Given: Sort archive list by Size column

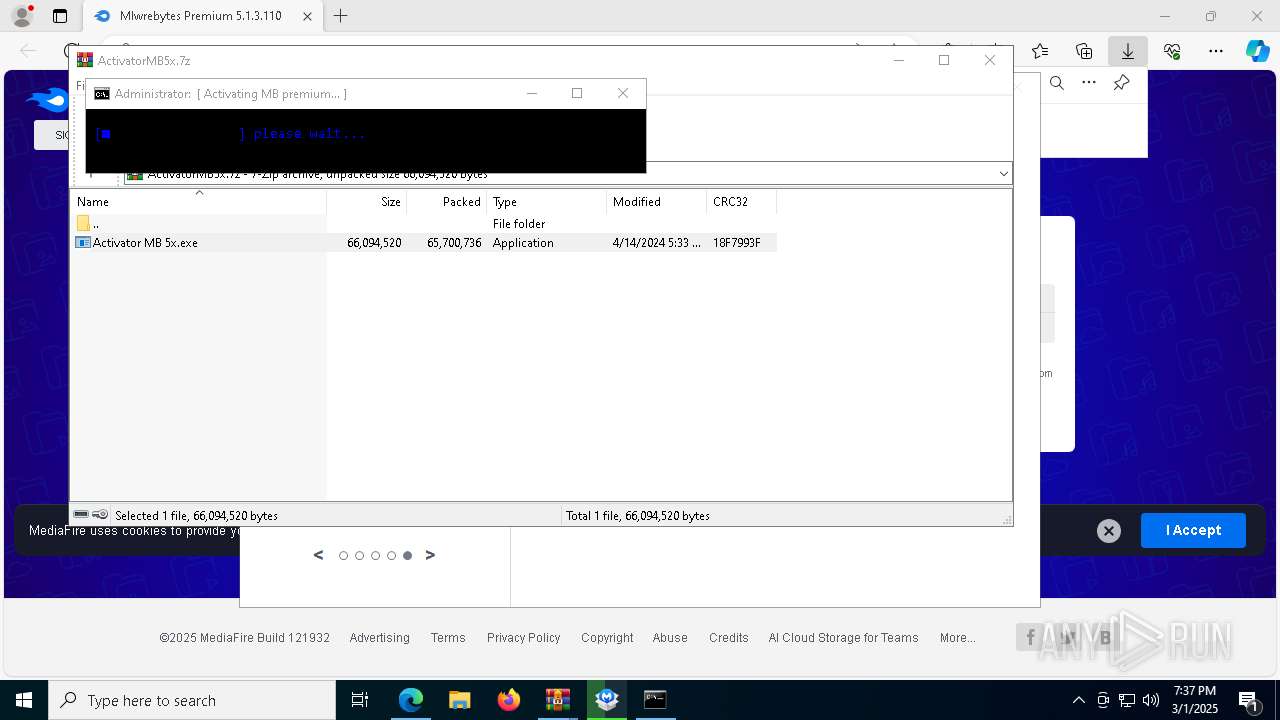Looking at the screenshot, I should 367,201.
